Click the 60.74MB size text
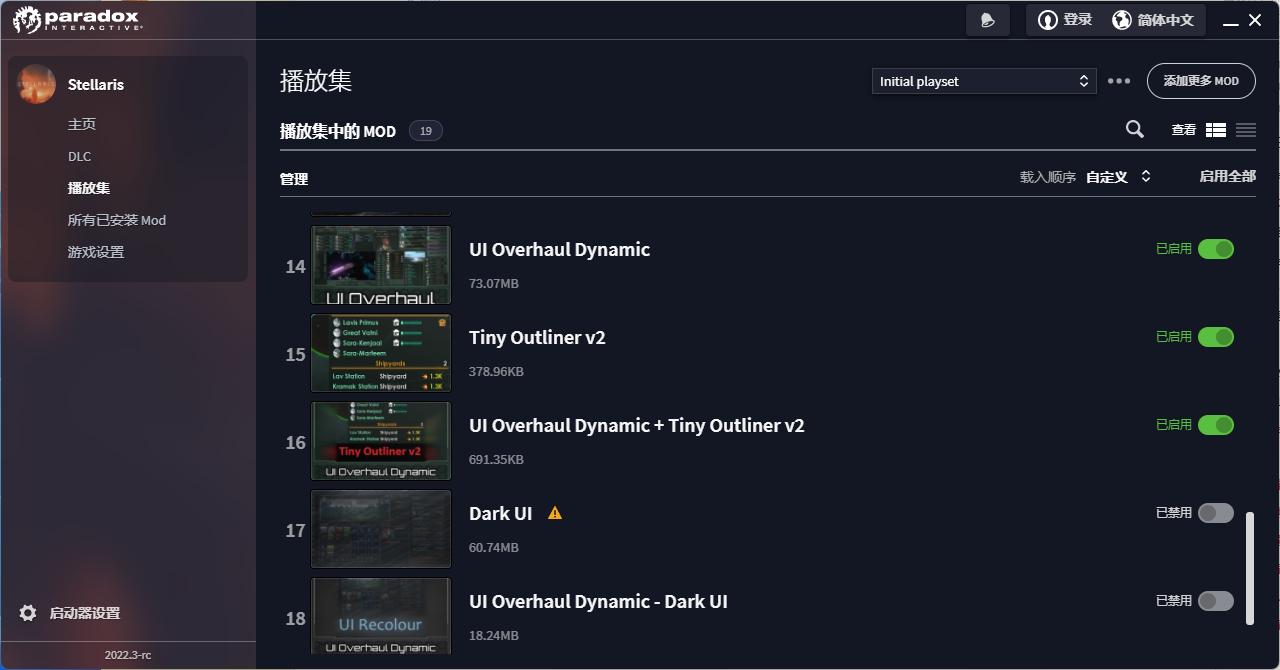This screenshot has height=670, width=1280. coord(494,548)
